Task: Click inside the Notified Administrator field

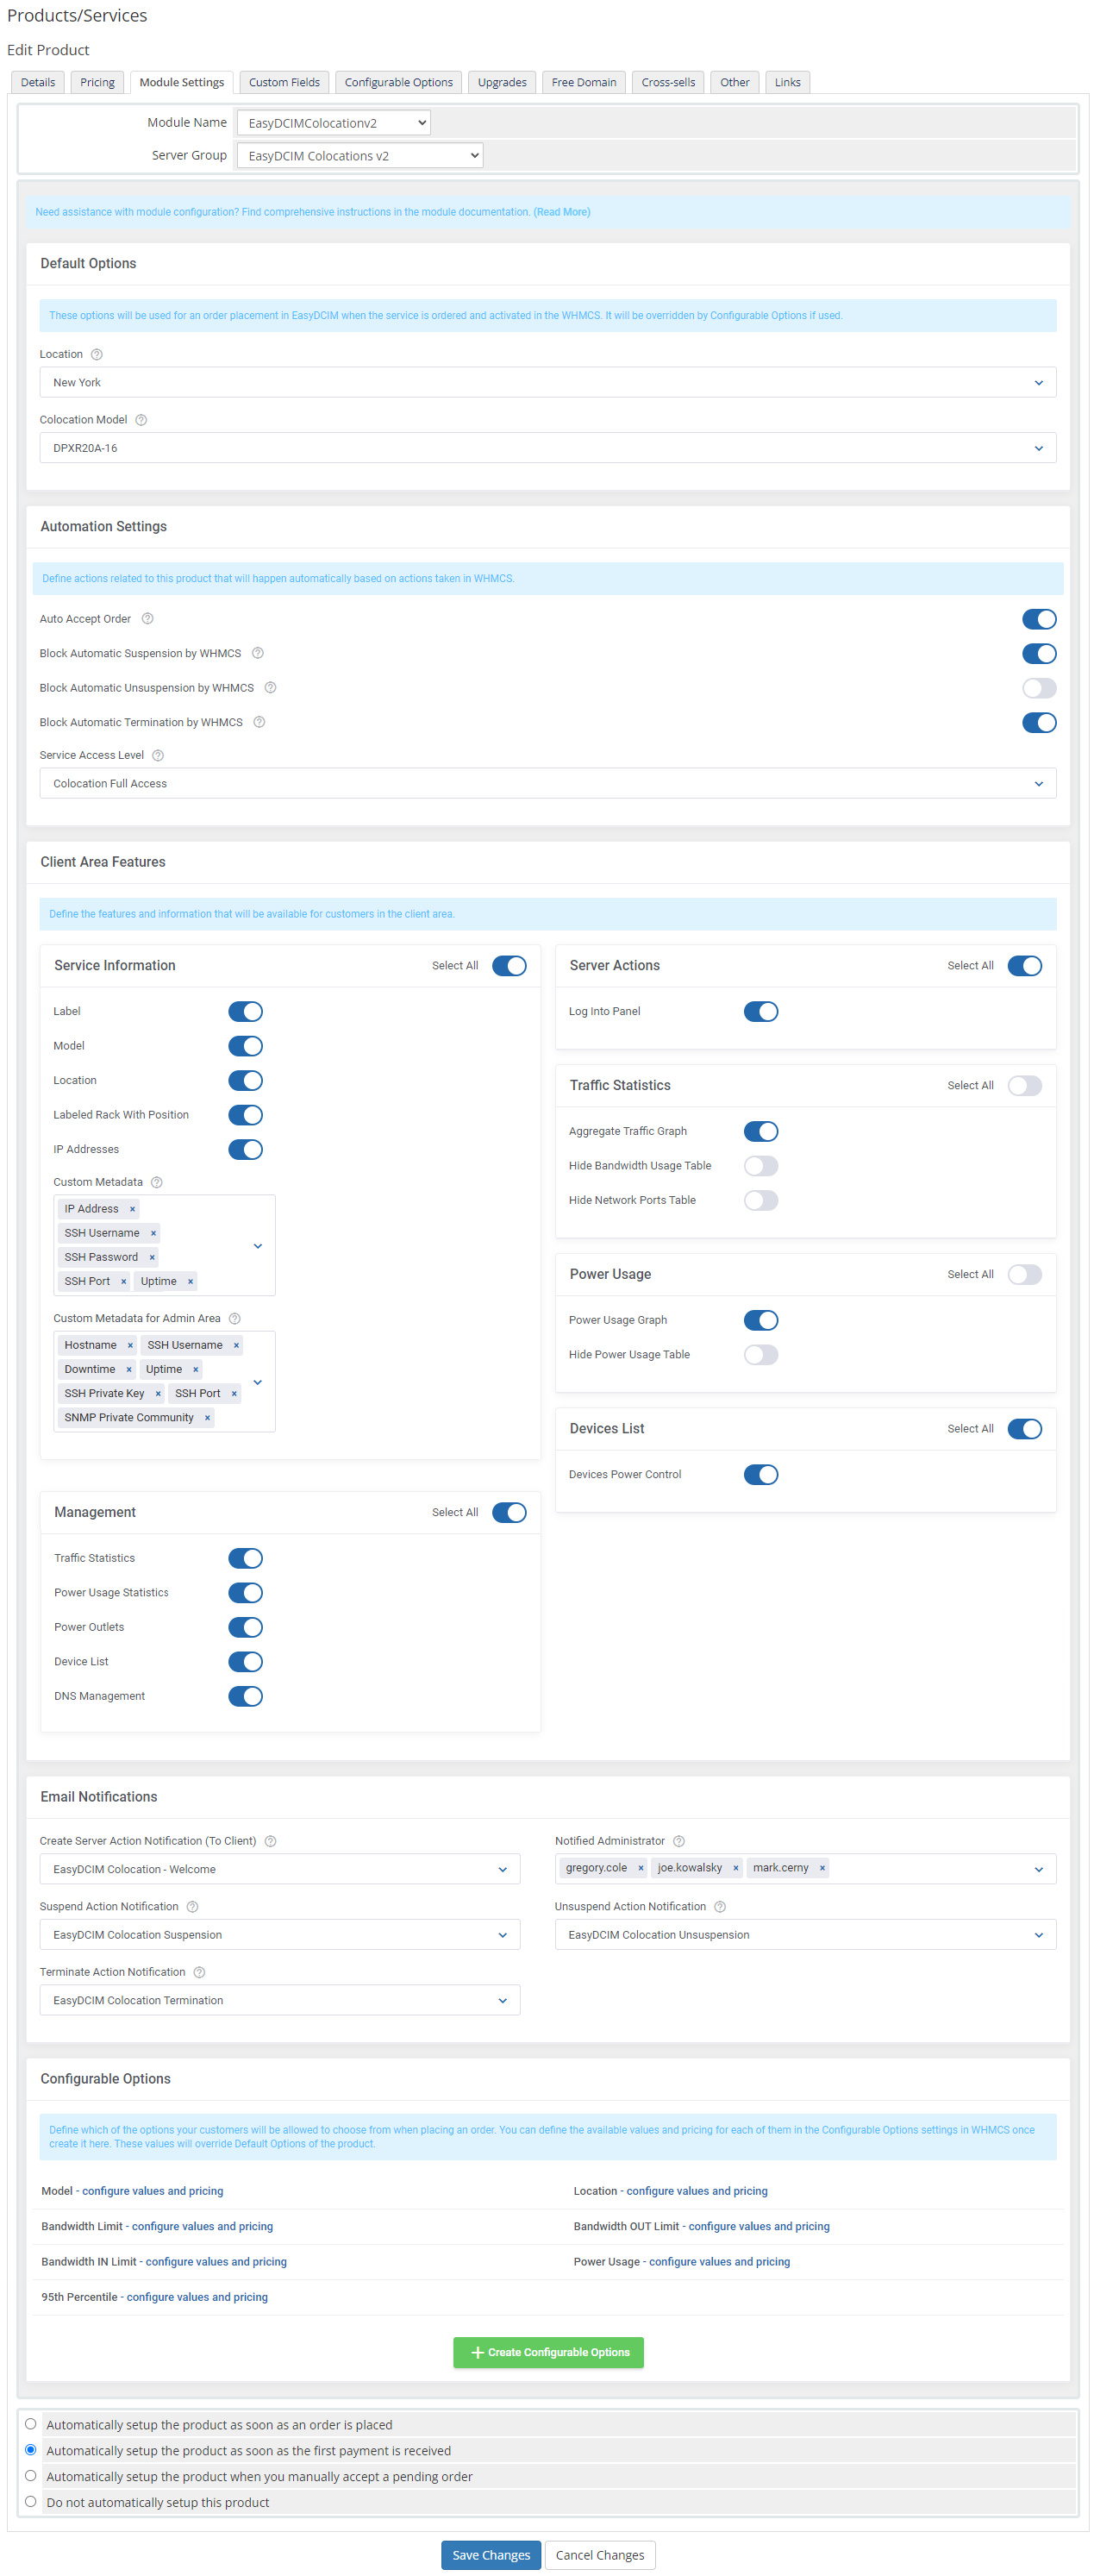Action: 805,1868
